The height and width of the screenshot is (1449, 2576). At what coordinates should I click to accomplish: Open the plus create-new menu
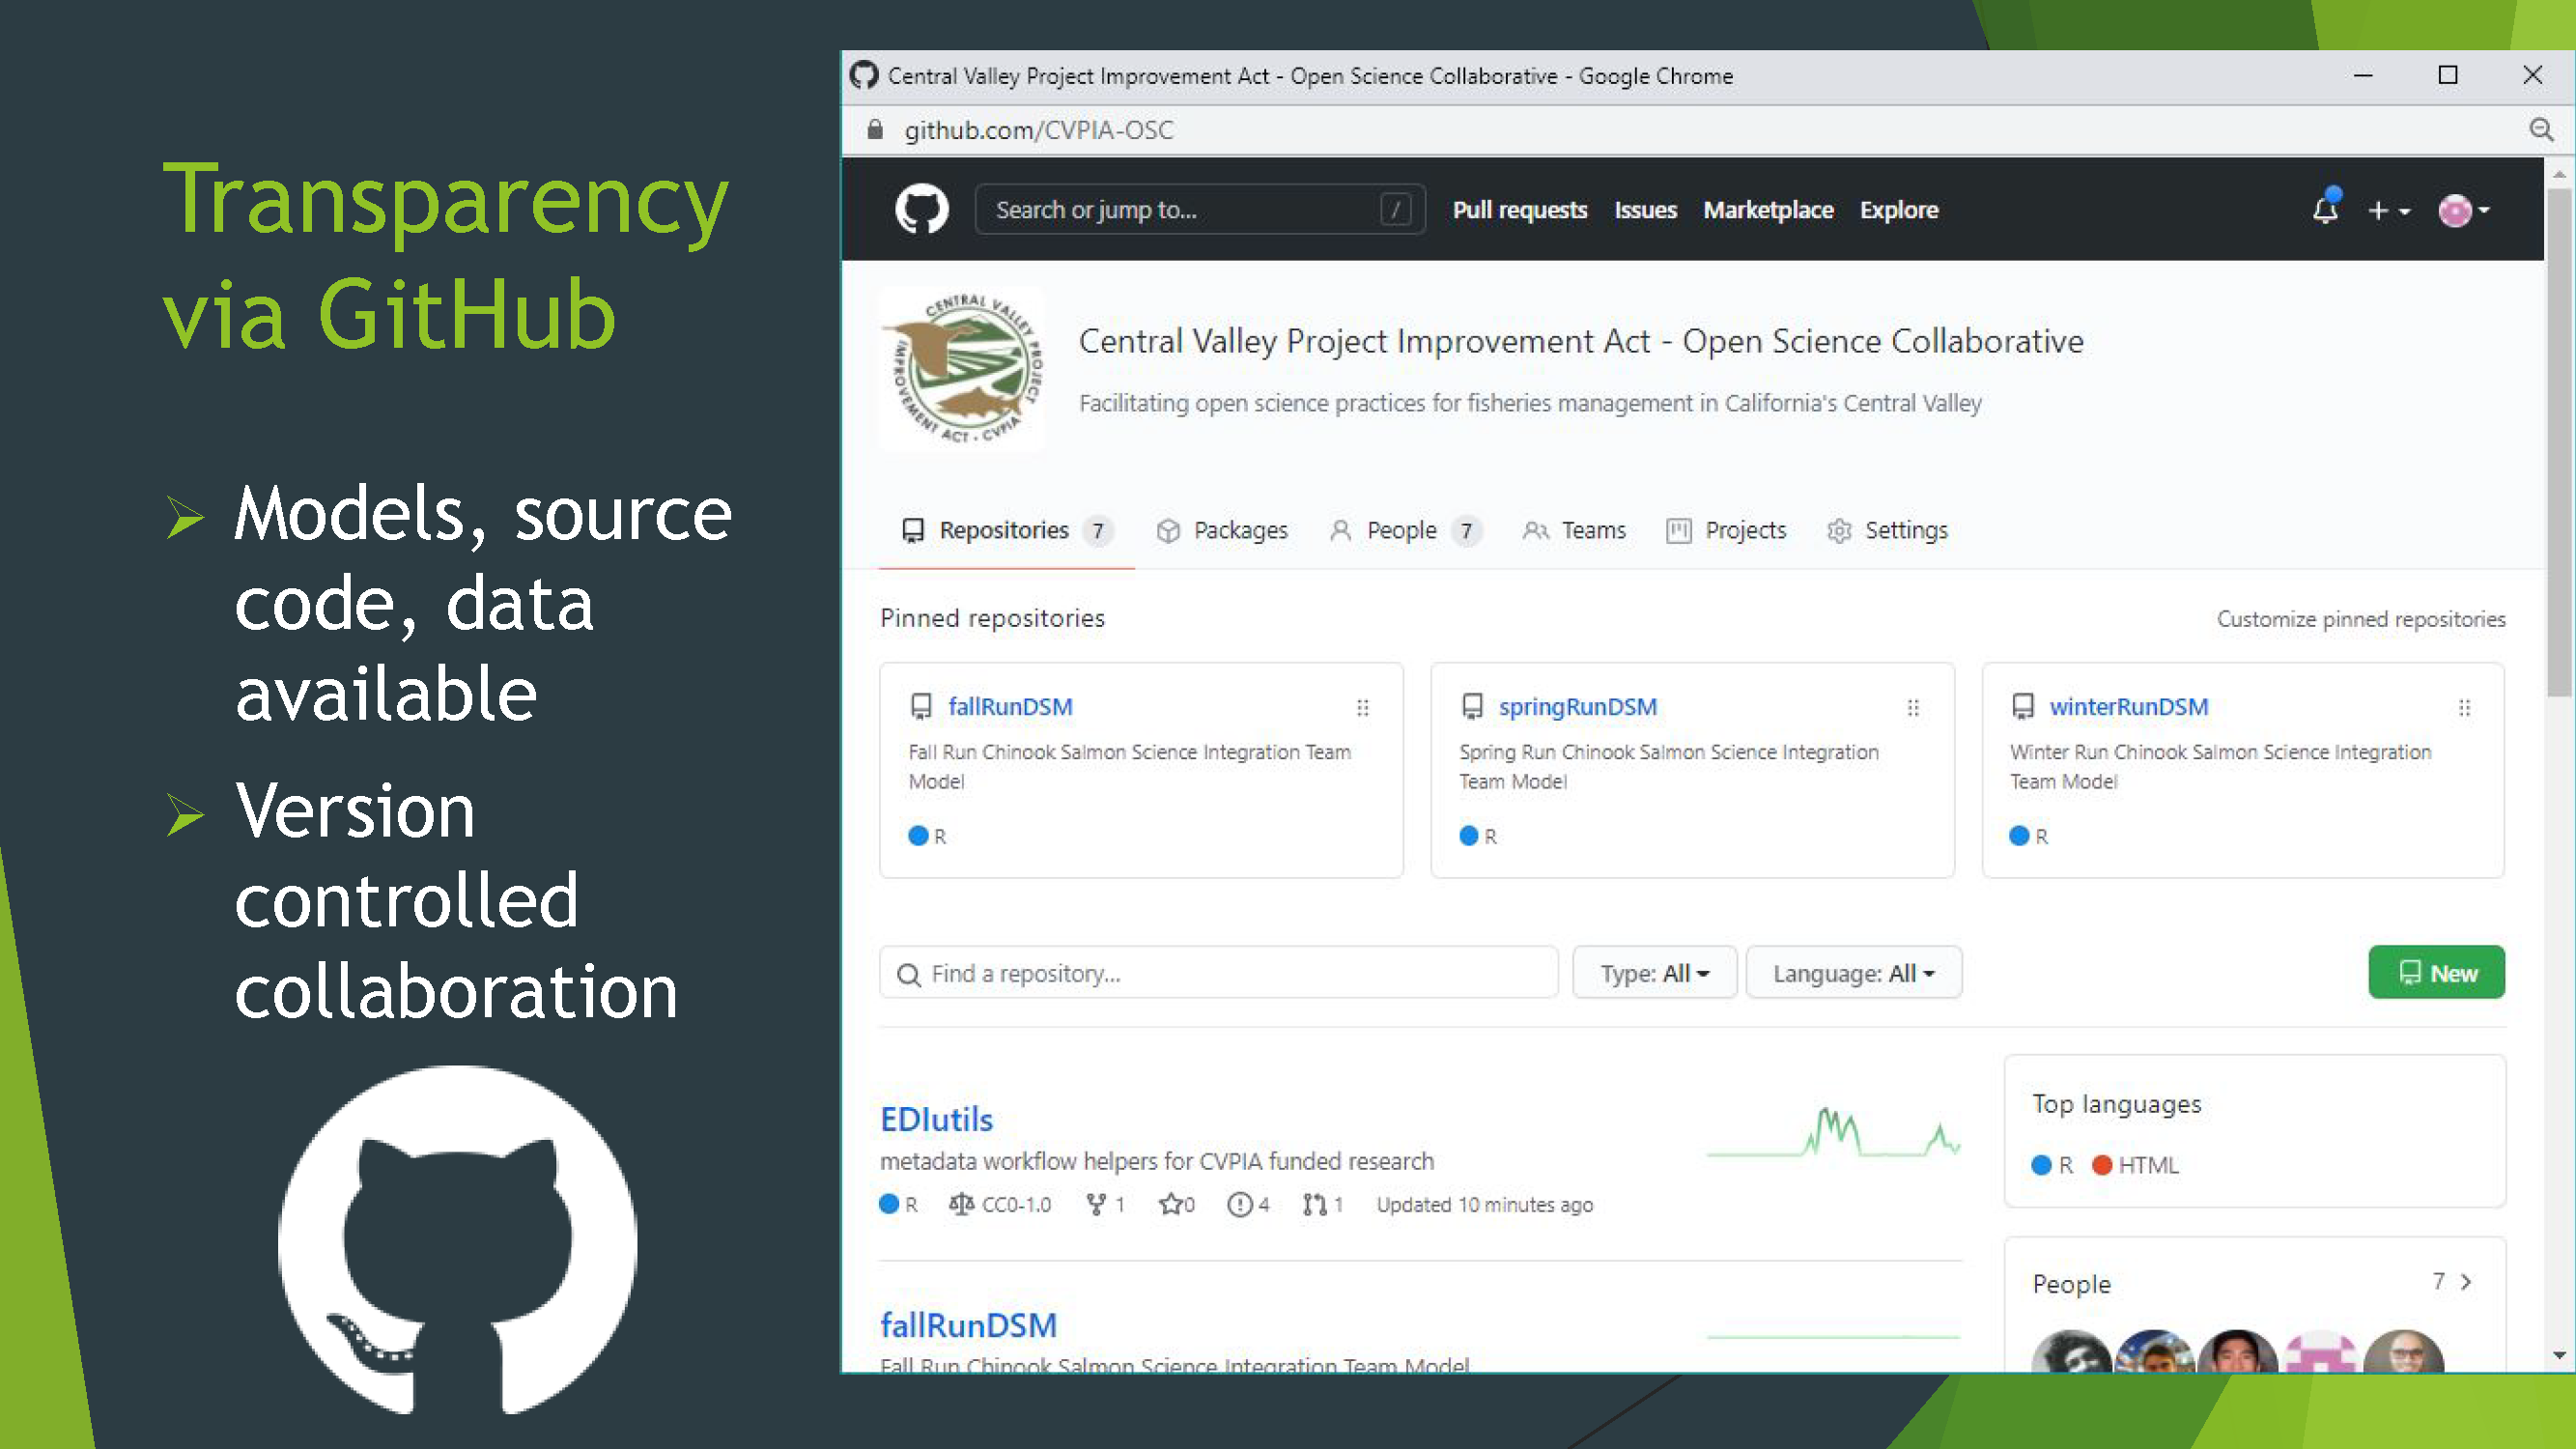click(2388, 210)
